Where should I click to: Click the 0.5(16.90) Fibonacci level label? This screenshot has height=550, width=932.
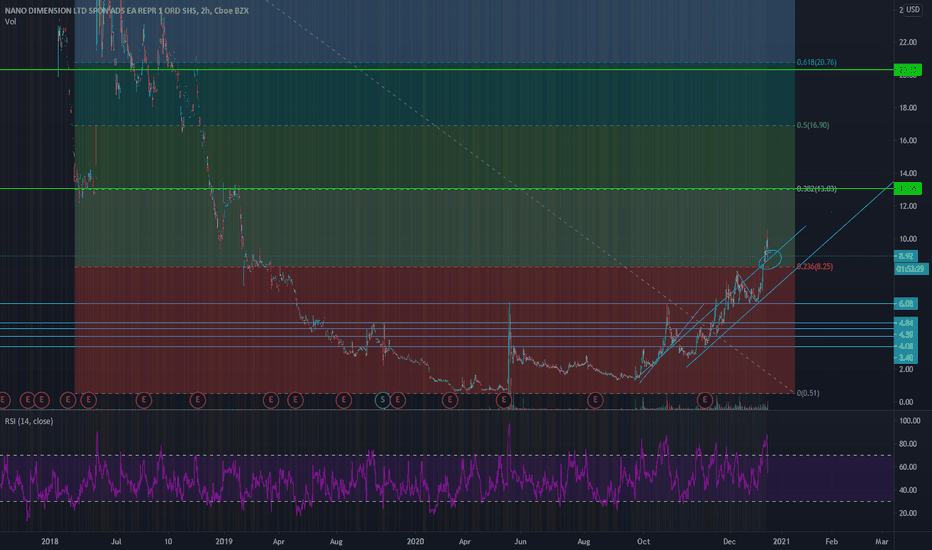(813, 125)
